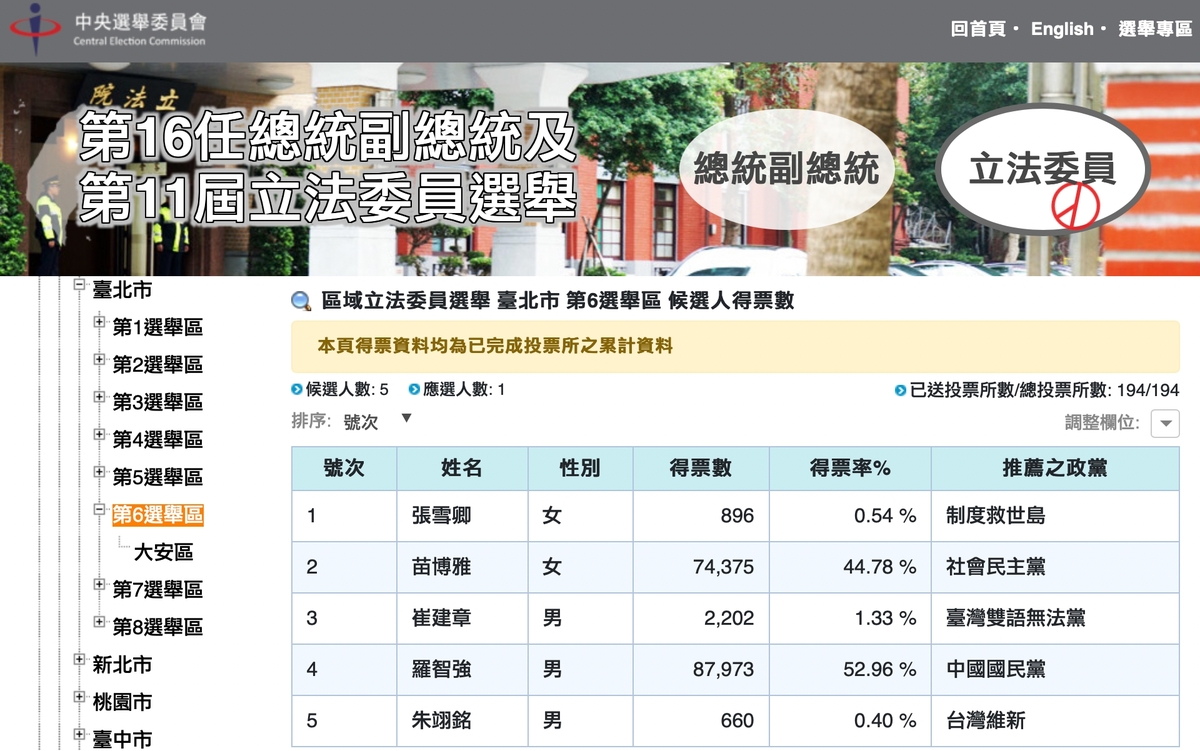Sort by the 推薦之政黨 column header
Viewport: 1200px width, 751px height.
point(1055,468)
